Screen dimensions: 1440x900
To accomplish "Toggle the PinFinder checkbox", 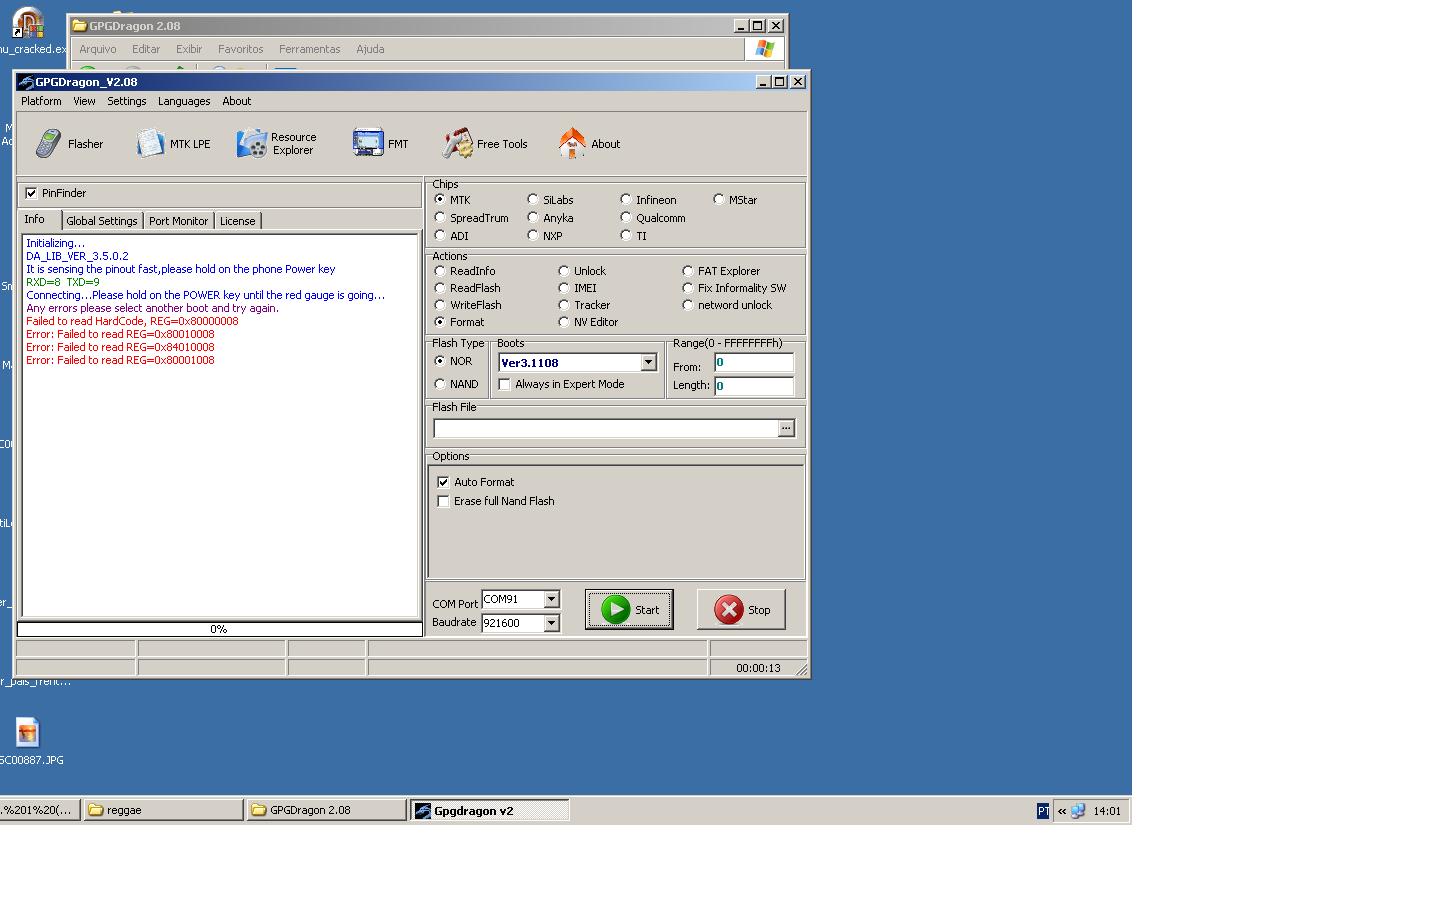I will (x=31, y=193).
